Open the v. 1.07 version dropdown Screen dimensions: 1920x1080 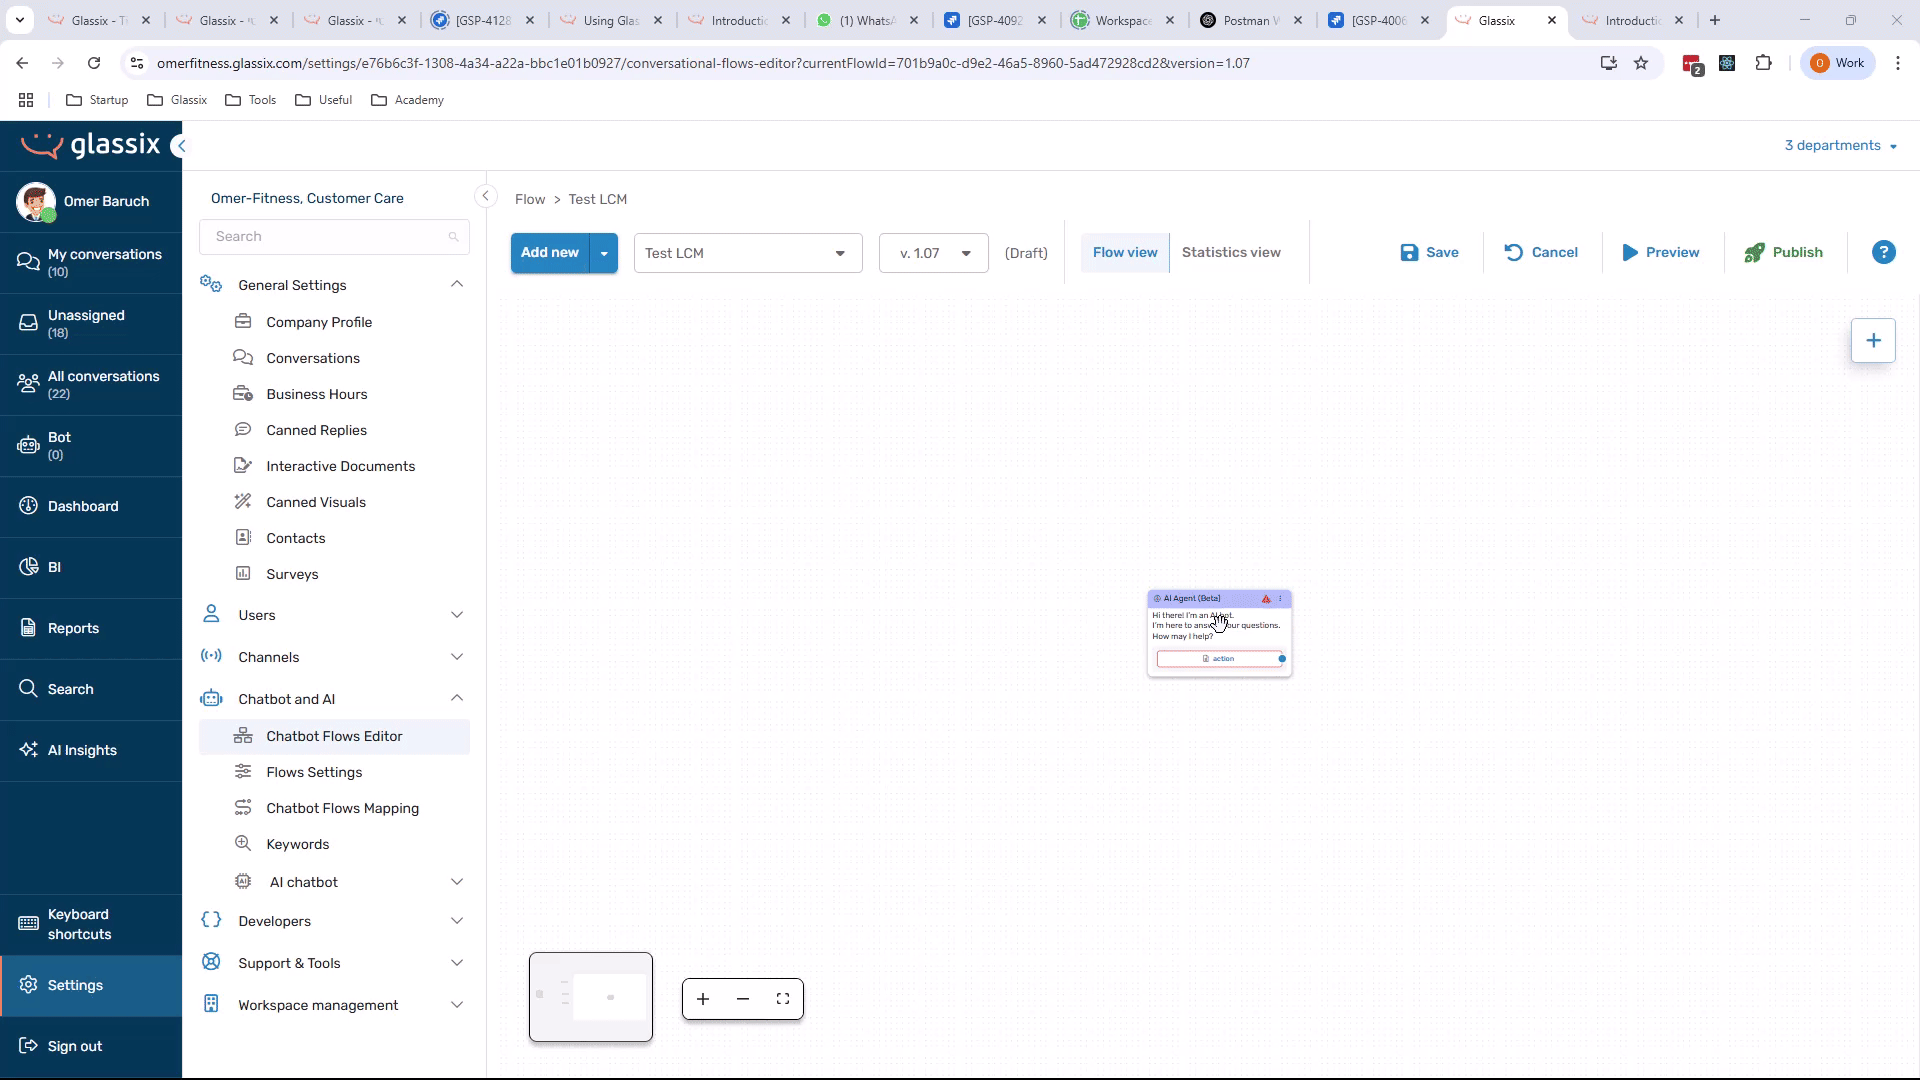coord(933,253)
